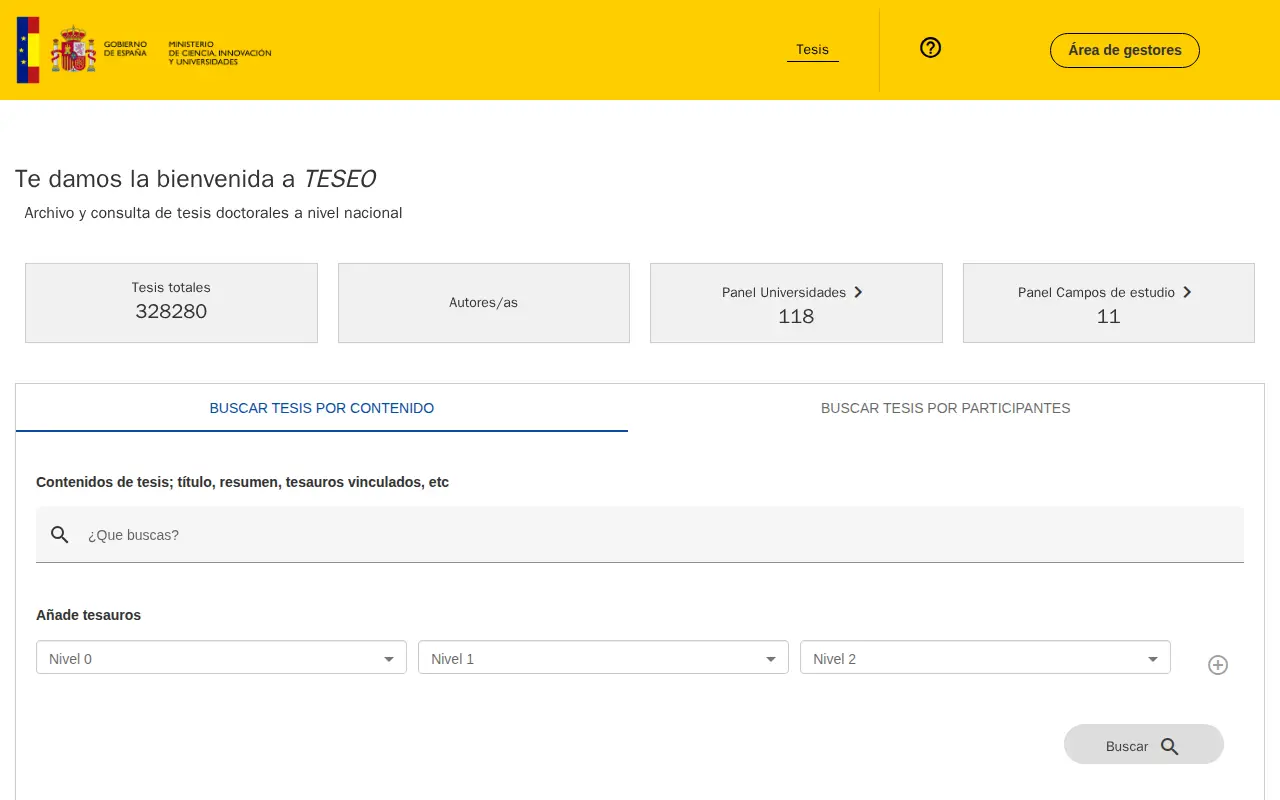Open Panel Campos de estudio card

(1108, 303)
